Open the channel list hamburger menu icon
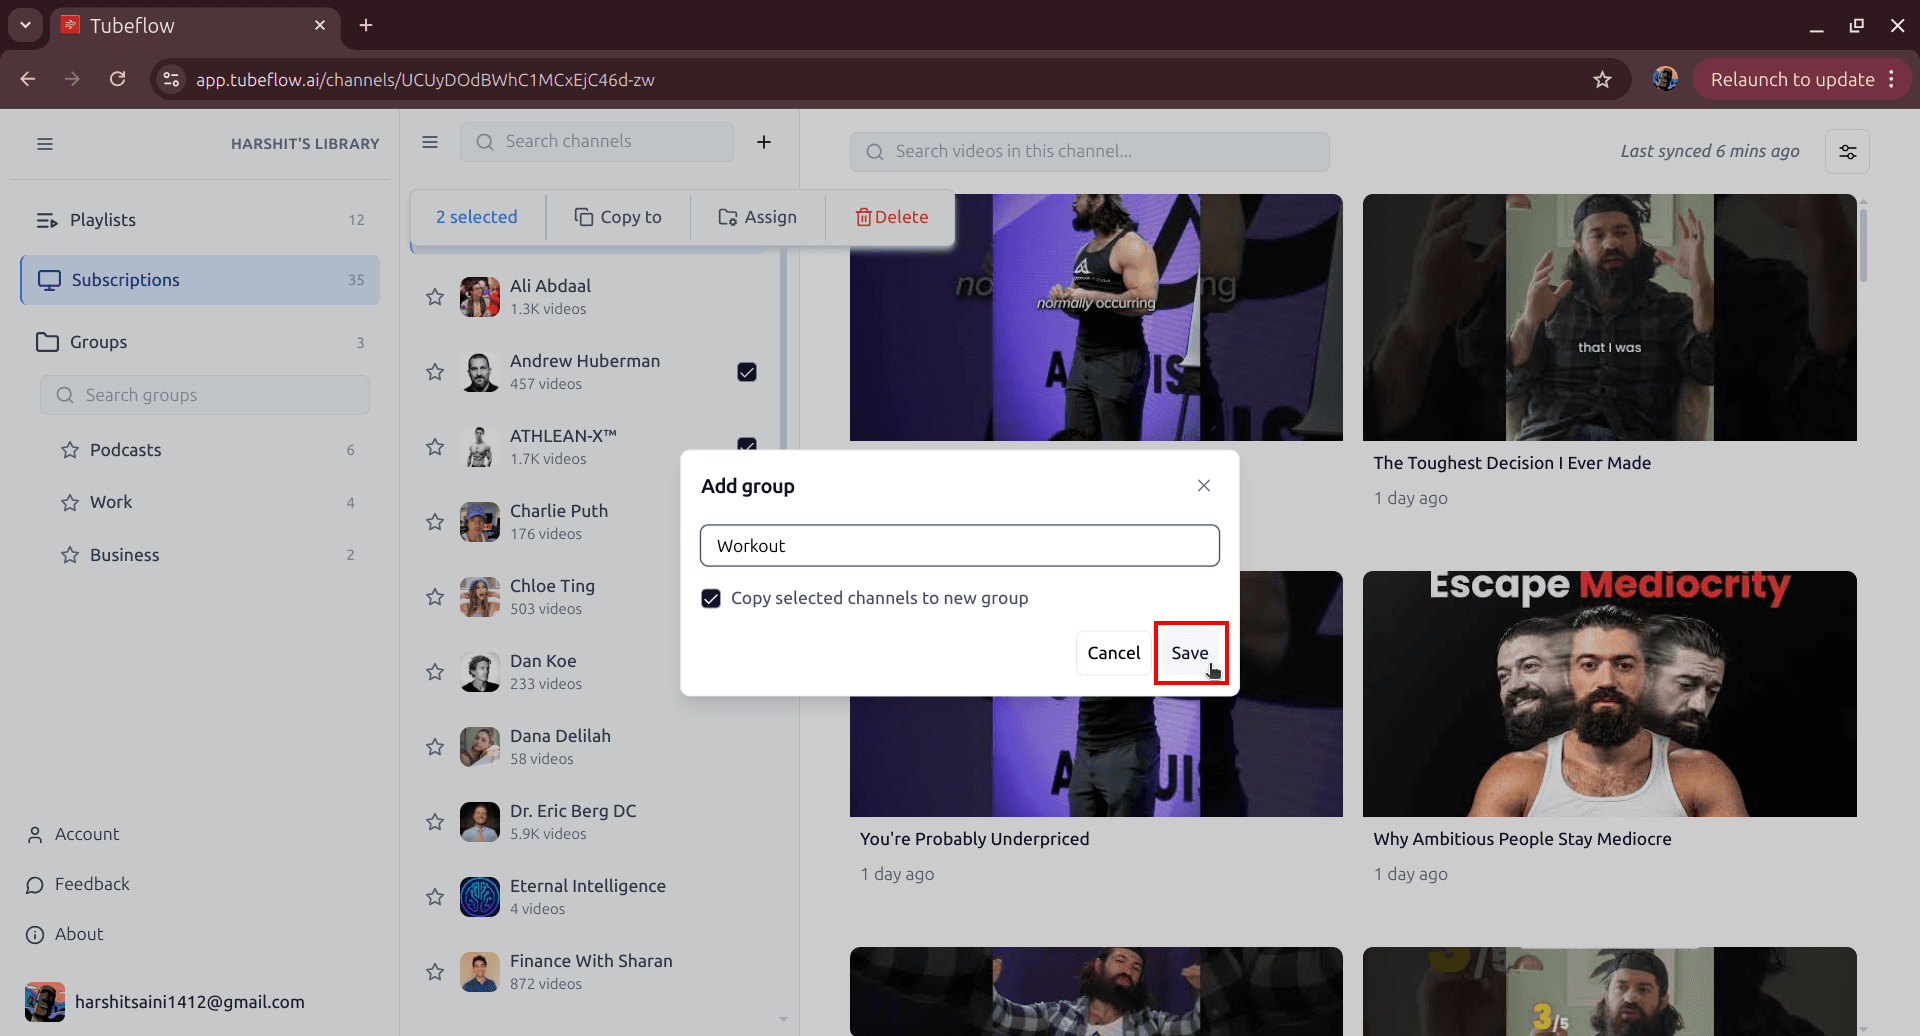Image resolution: width=1920 pixels, height=1036 pixels. (430, 142)
